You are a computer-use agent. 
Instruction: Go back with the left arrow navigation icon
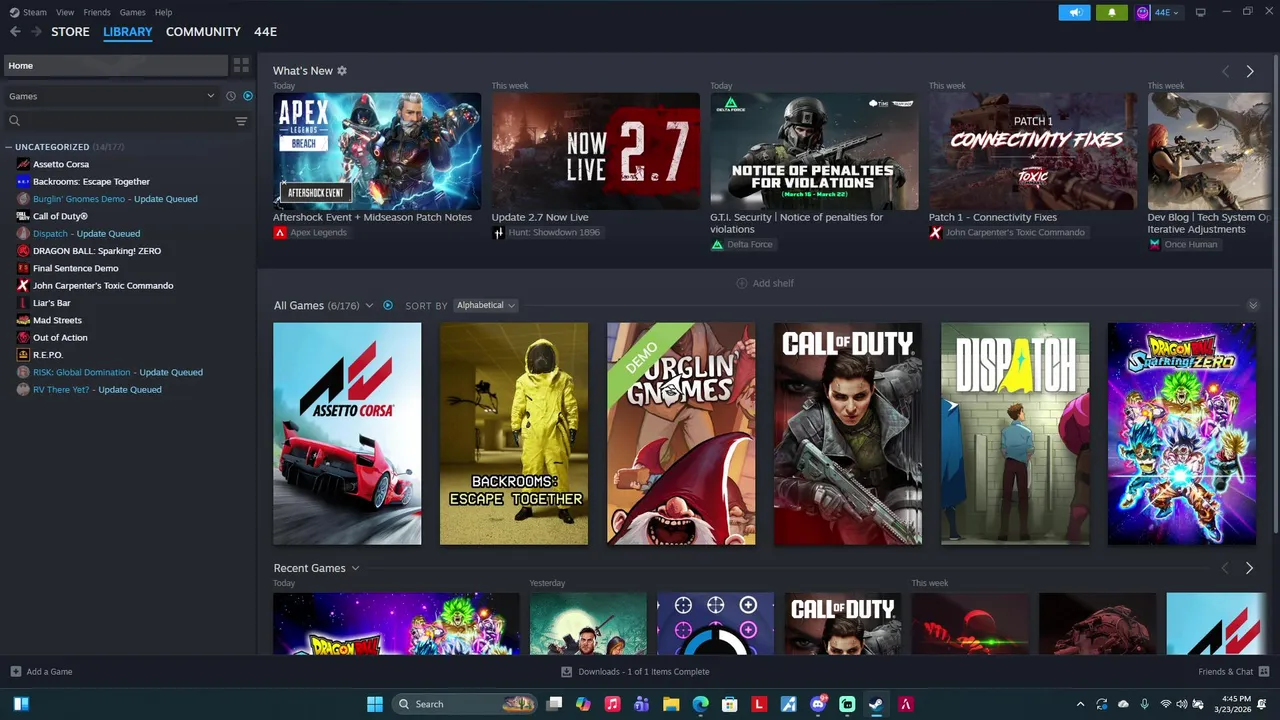[15, 32]
